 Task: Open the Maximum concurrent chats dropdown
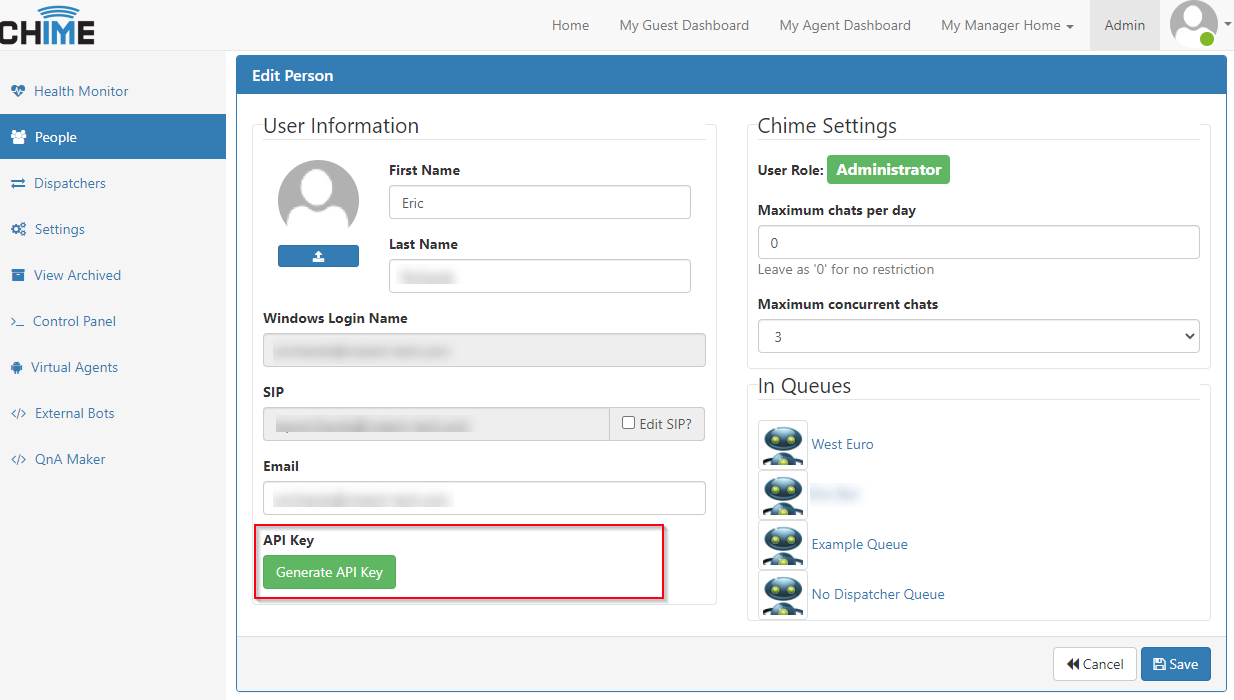978,337
